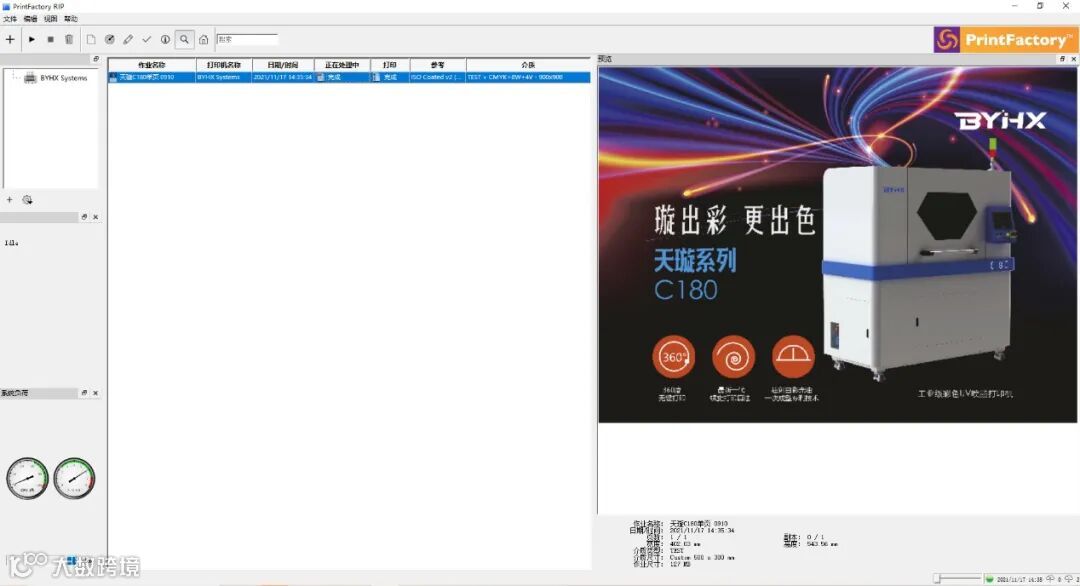Screen dimensions: 1080x586
Task: Click the circular gauge toolbar icon
Action: click(x=110, y=39)
